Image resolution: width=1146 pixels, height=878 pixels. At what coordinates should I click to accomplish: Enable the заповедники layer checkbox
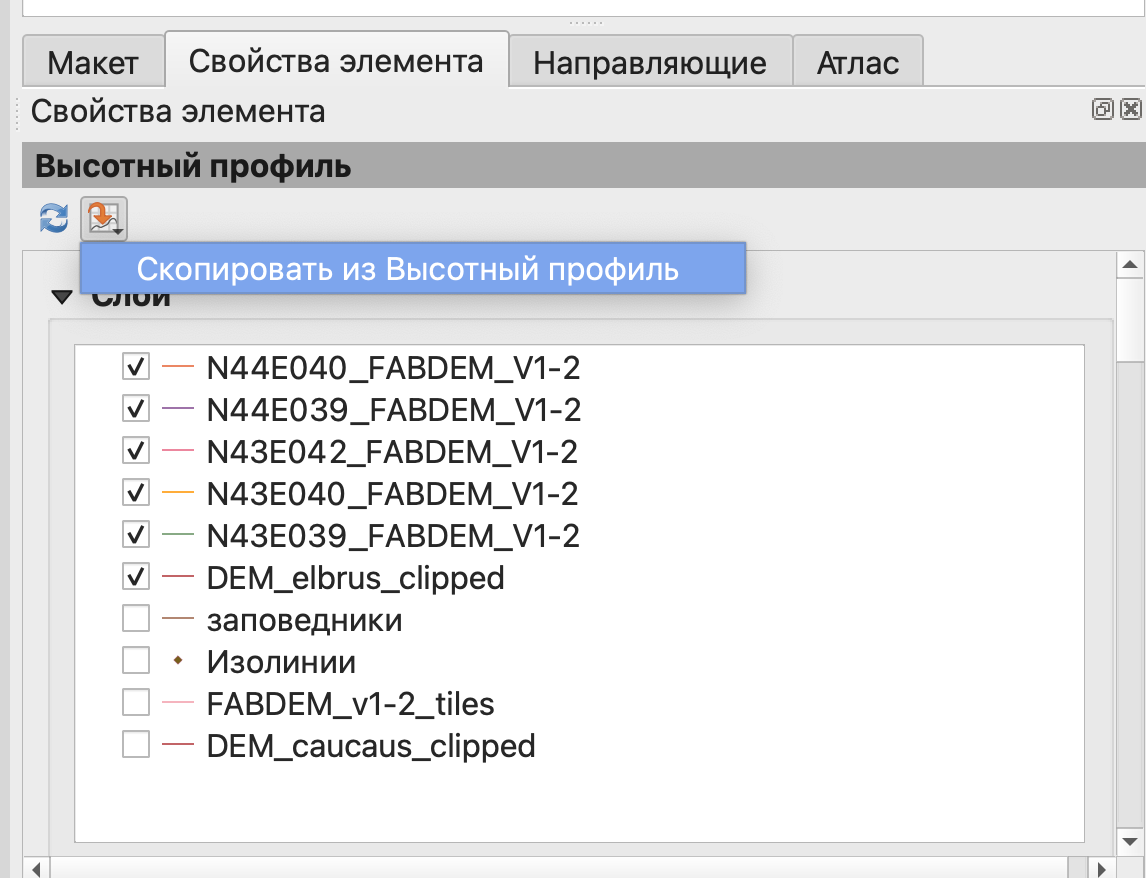(135, 620)
